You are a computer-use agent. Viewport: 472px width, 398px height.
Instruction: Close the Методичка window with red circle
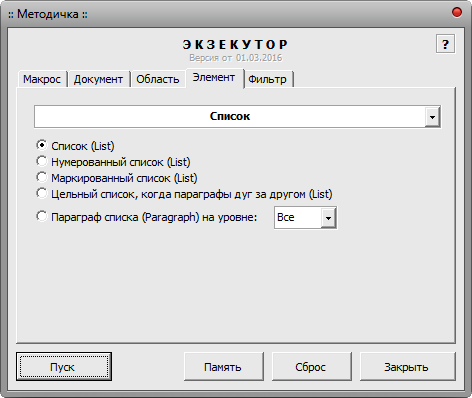tap(457, 13)
